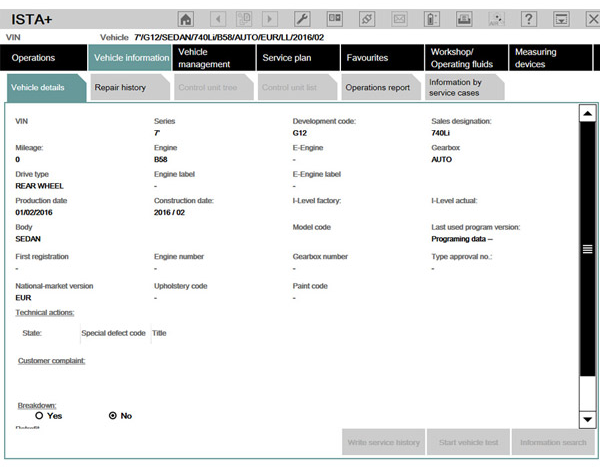Click the I-Level factory label

tap(317, 201)
